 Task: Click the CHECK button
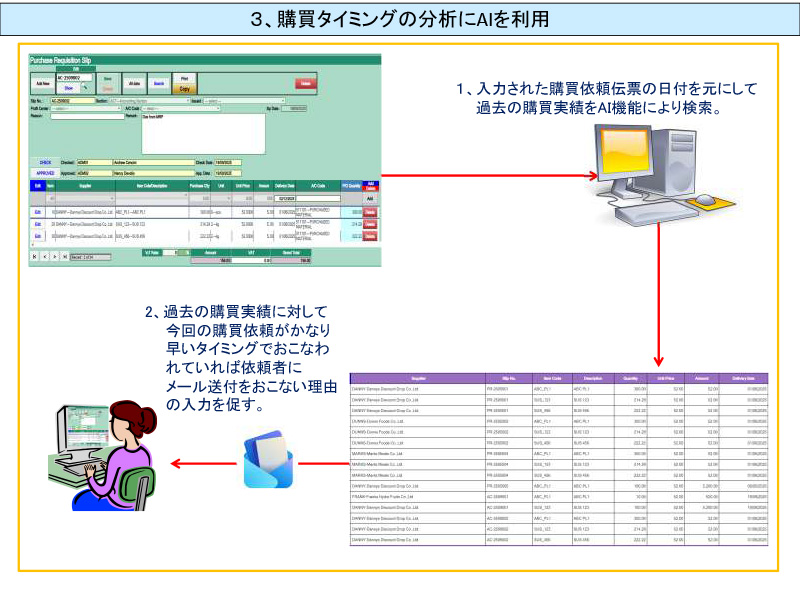pyautogui.click(x=45, y=162)
